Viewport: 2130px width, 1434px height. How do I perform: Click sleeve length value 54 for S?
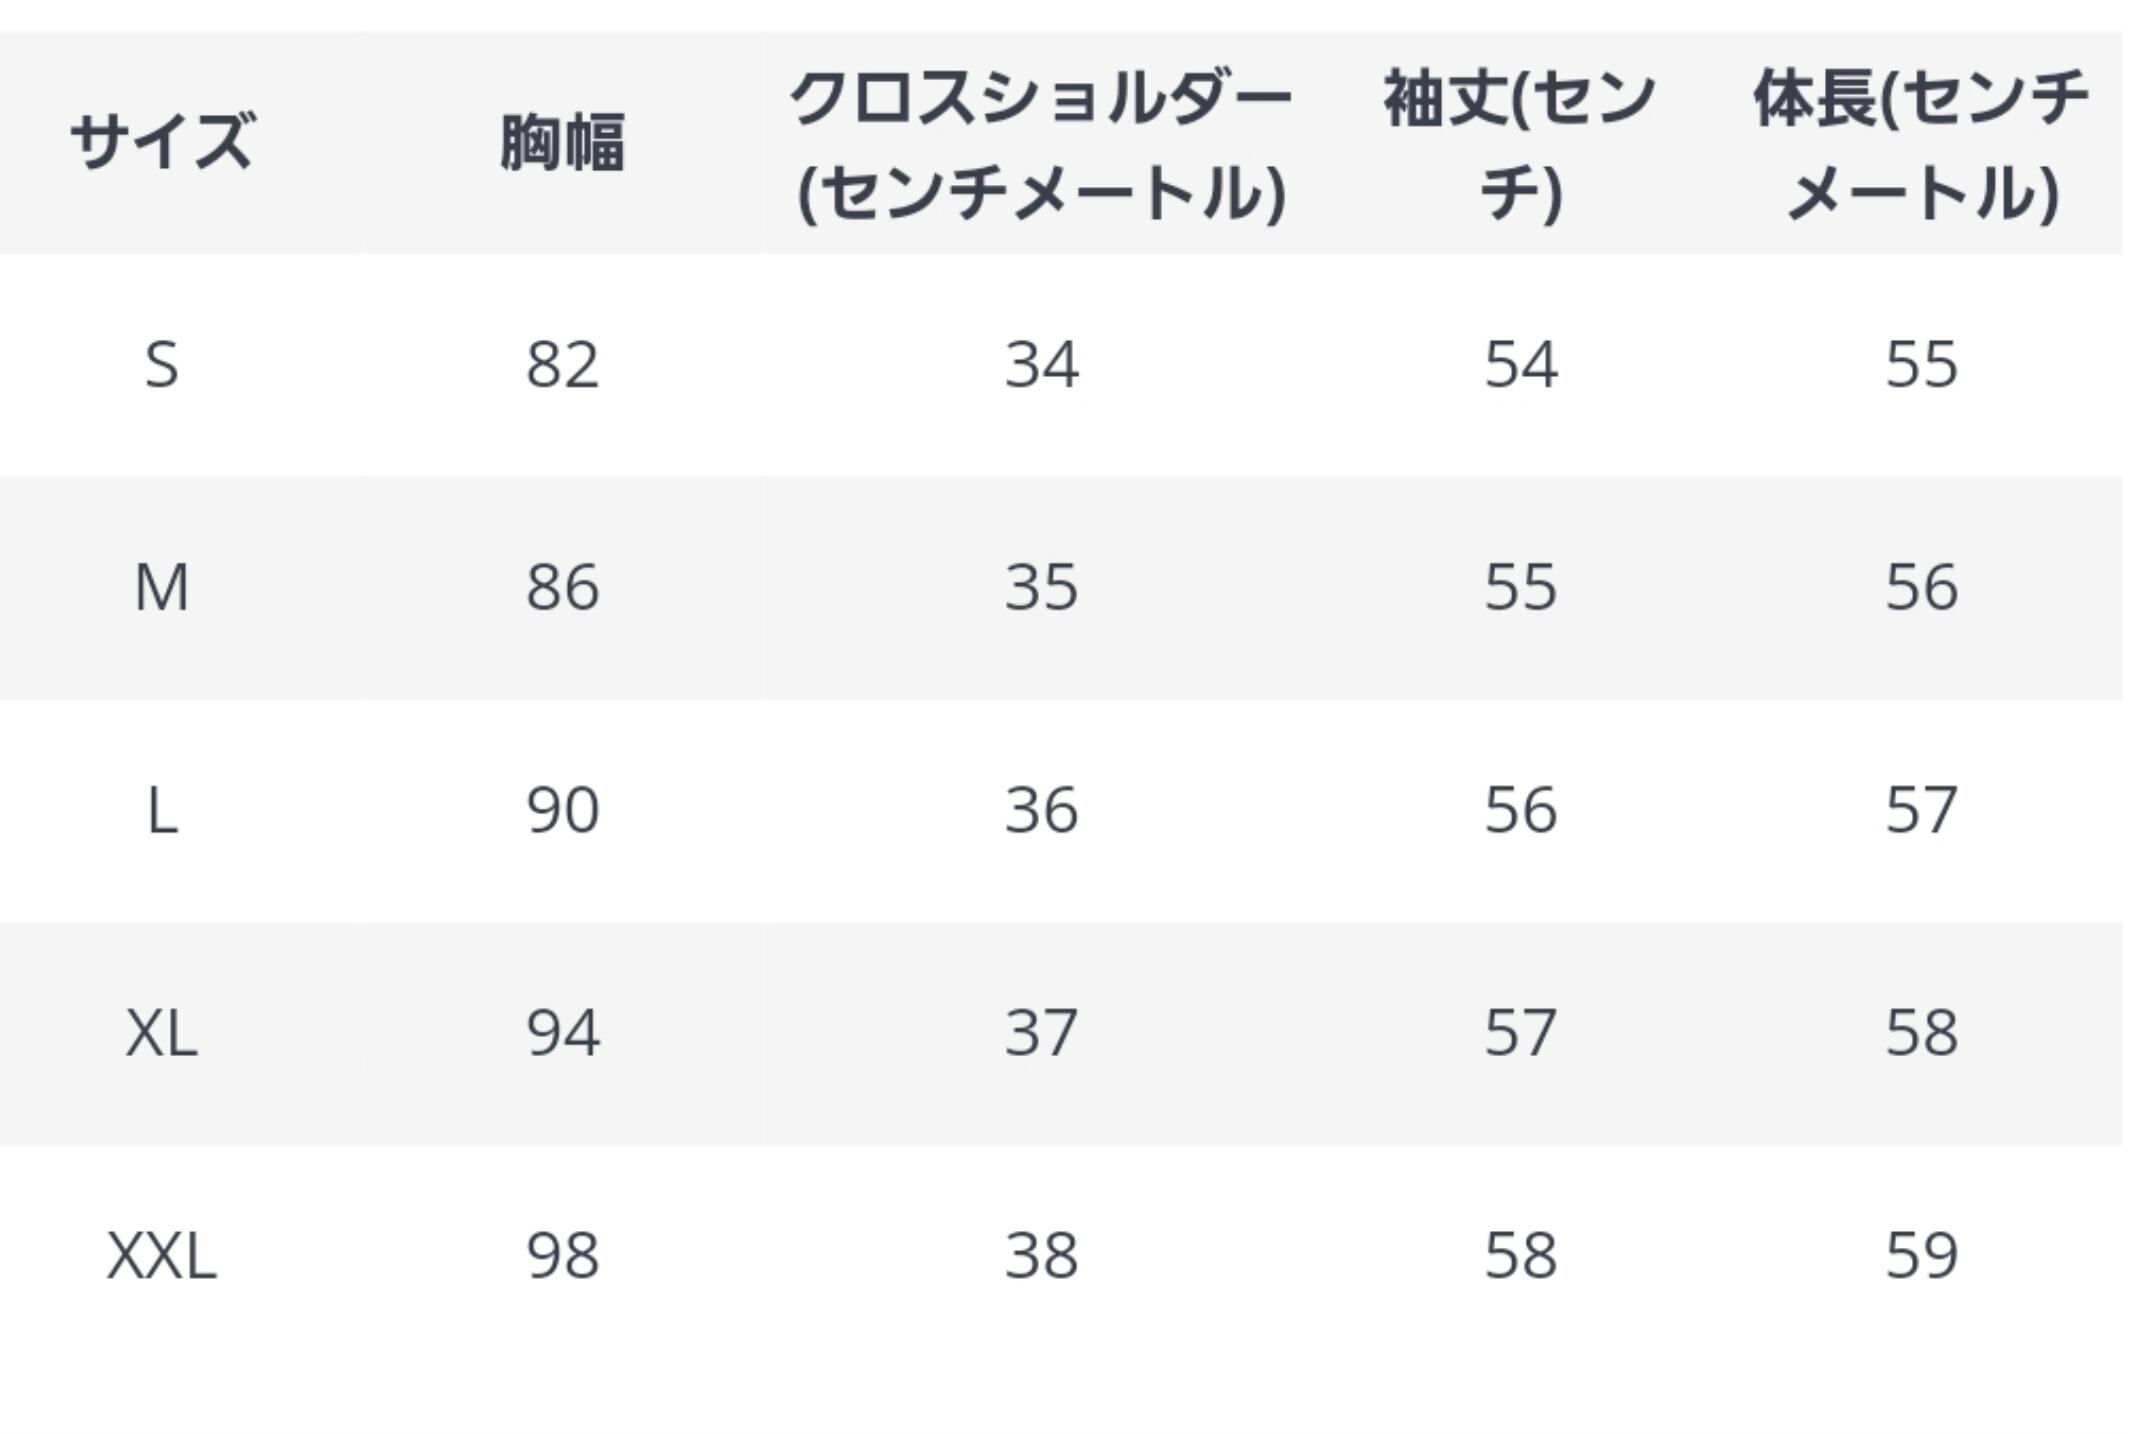tap(1520, 365)
